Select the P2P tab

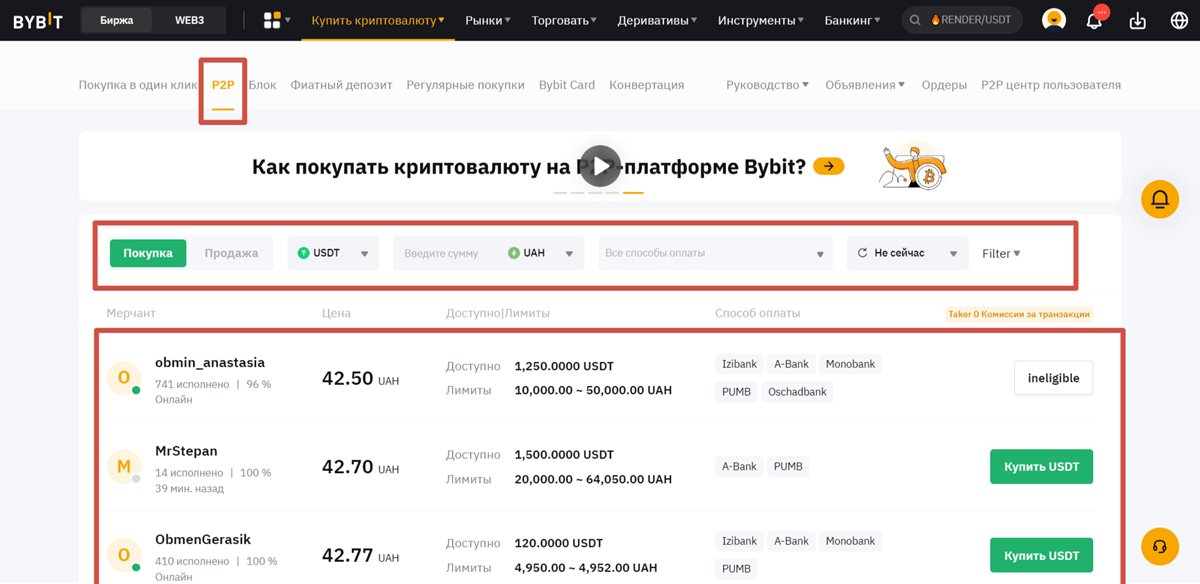pyautogui.click(x=223, y=85)
